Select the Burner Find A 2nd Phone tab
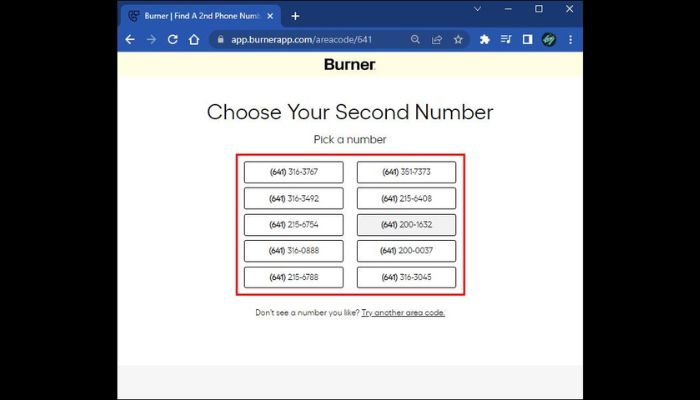 tap(200, 17)
